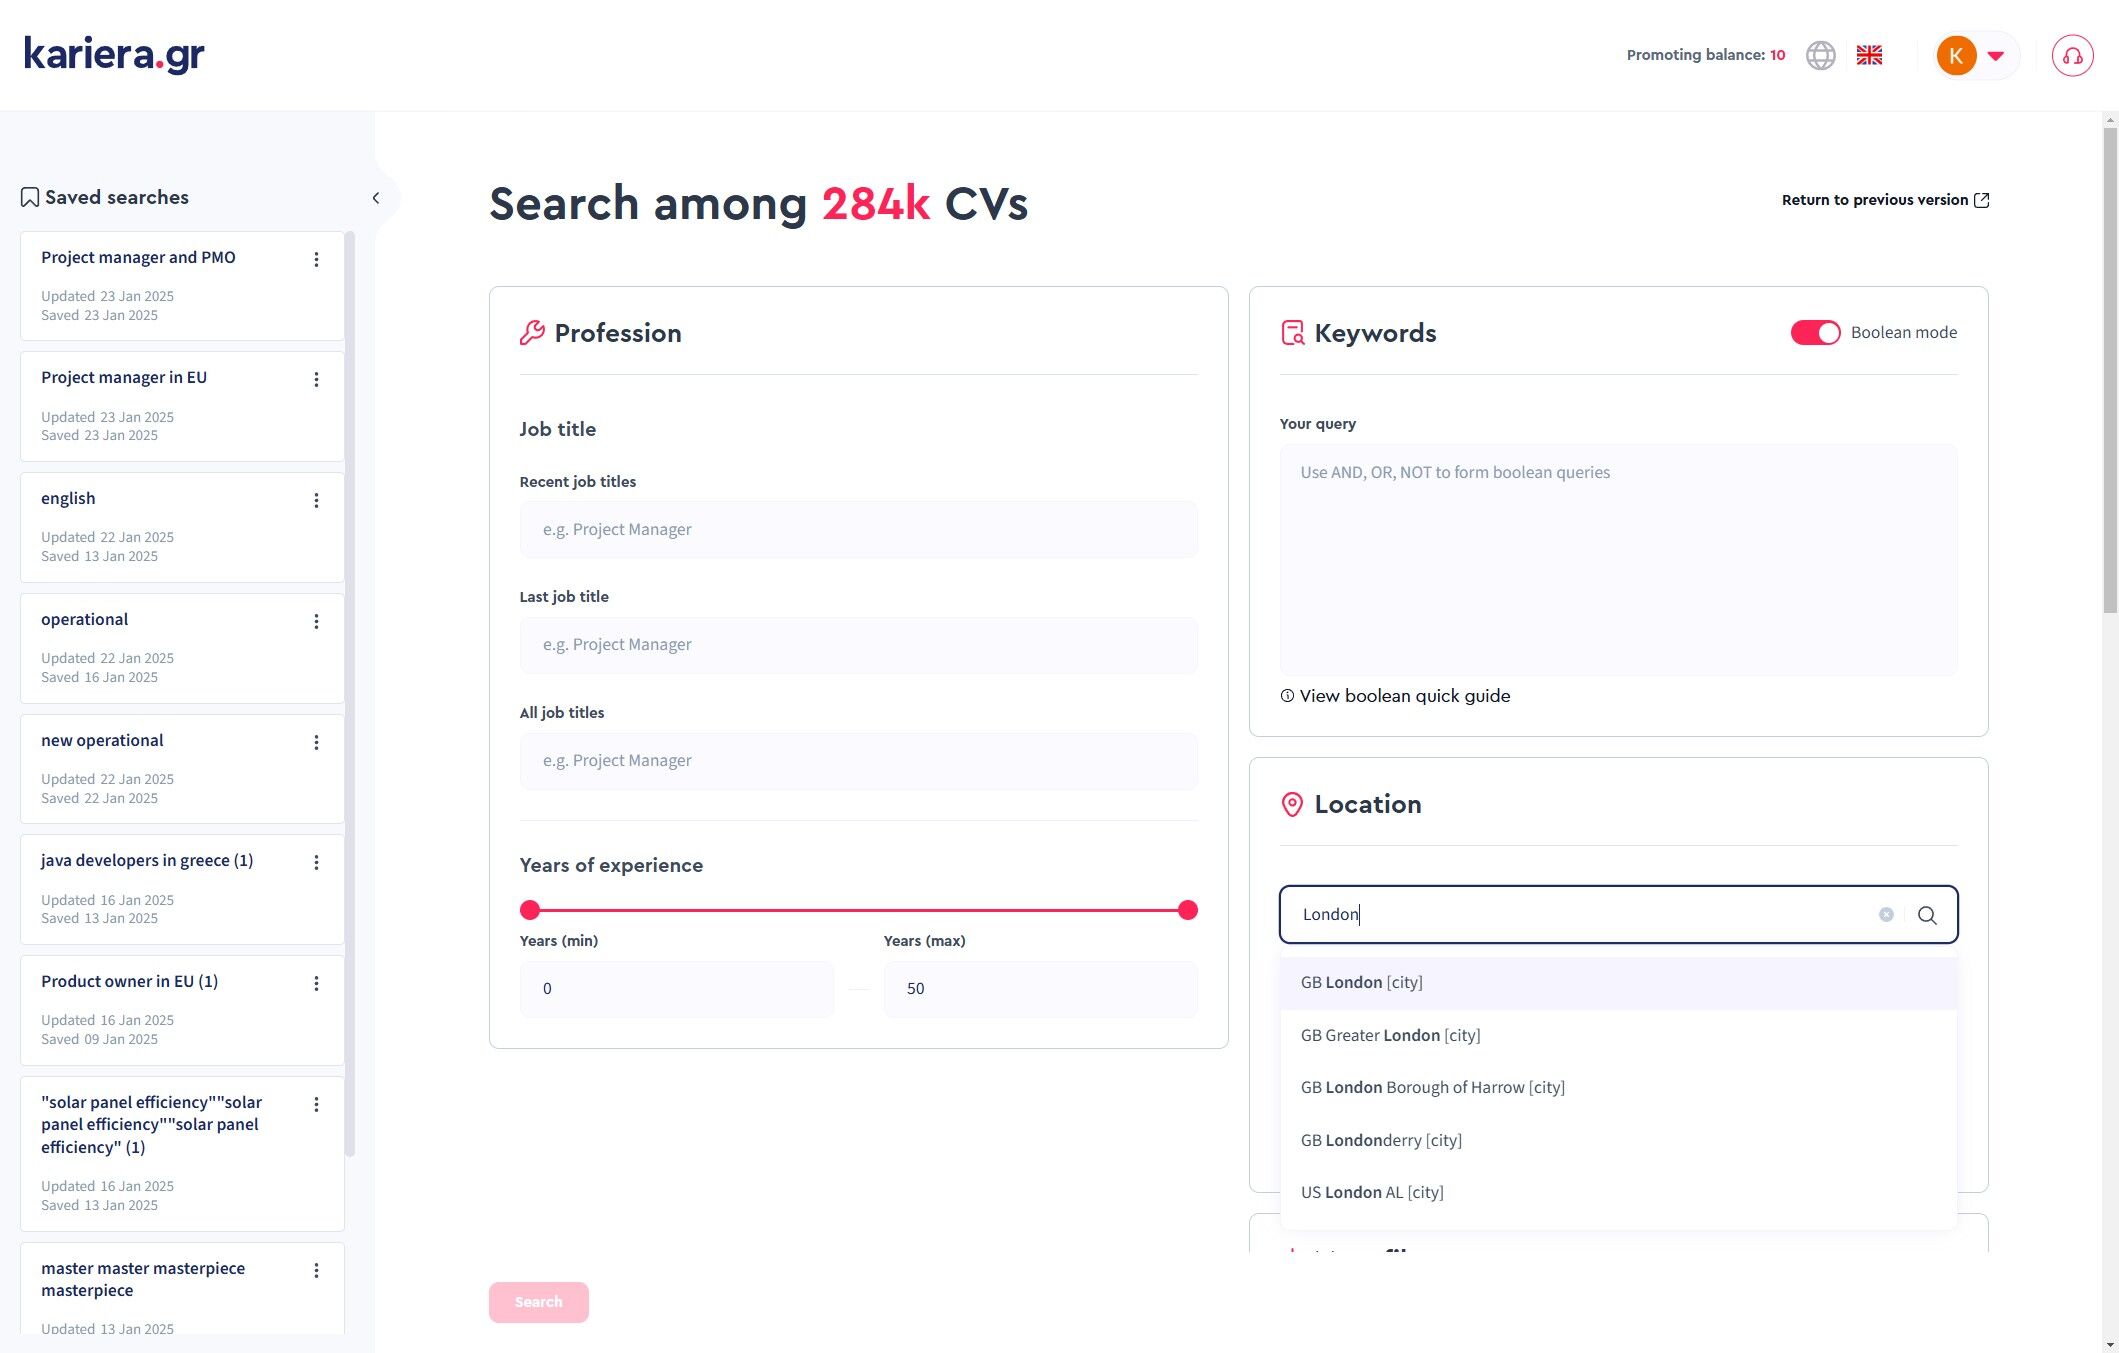Viewport: 2119px width, 1353px height.
Task: Click the Last job title input
Action: coord(858,645)
